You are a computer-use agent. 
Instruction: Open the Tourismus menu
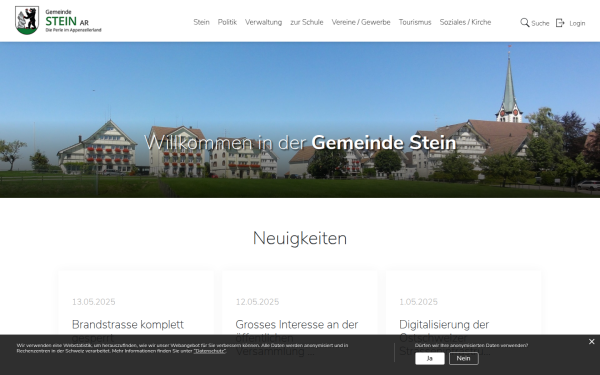click(415, 22)
